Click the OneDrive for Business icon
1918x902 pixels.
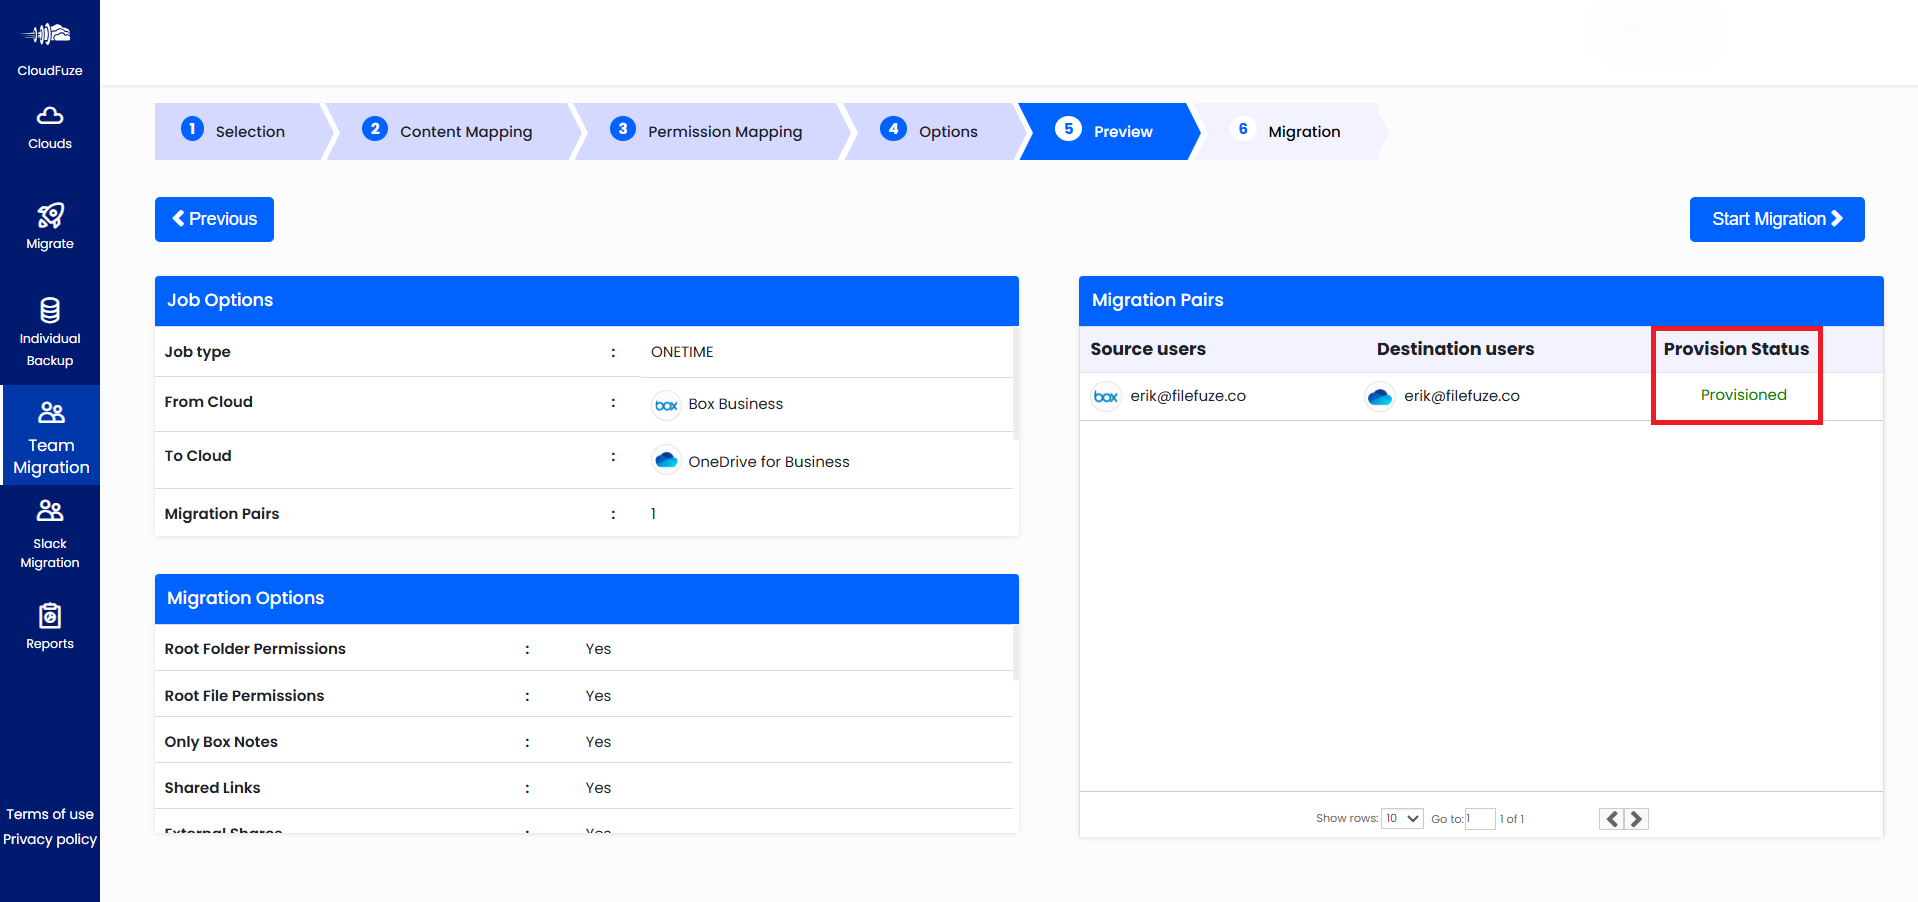click(666, 460)
